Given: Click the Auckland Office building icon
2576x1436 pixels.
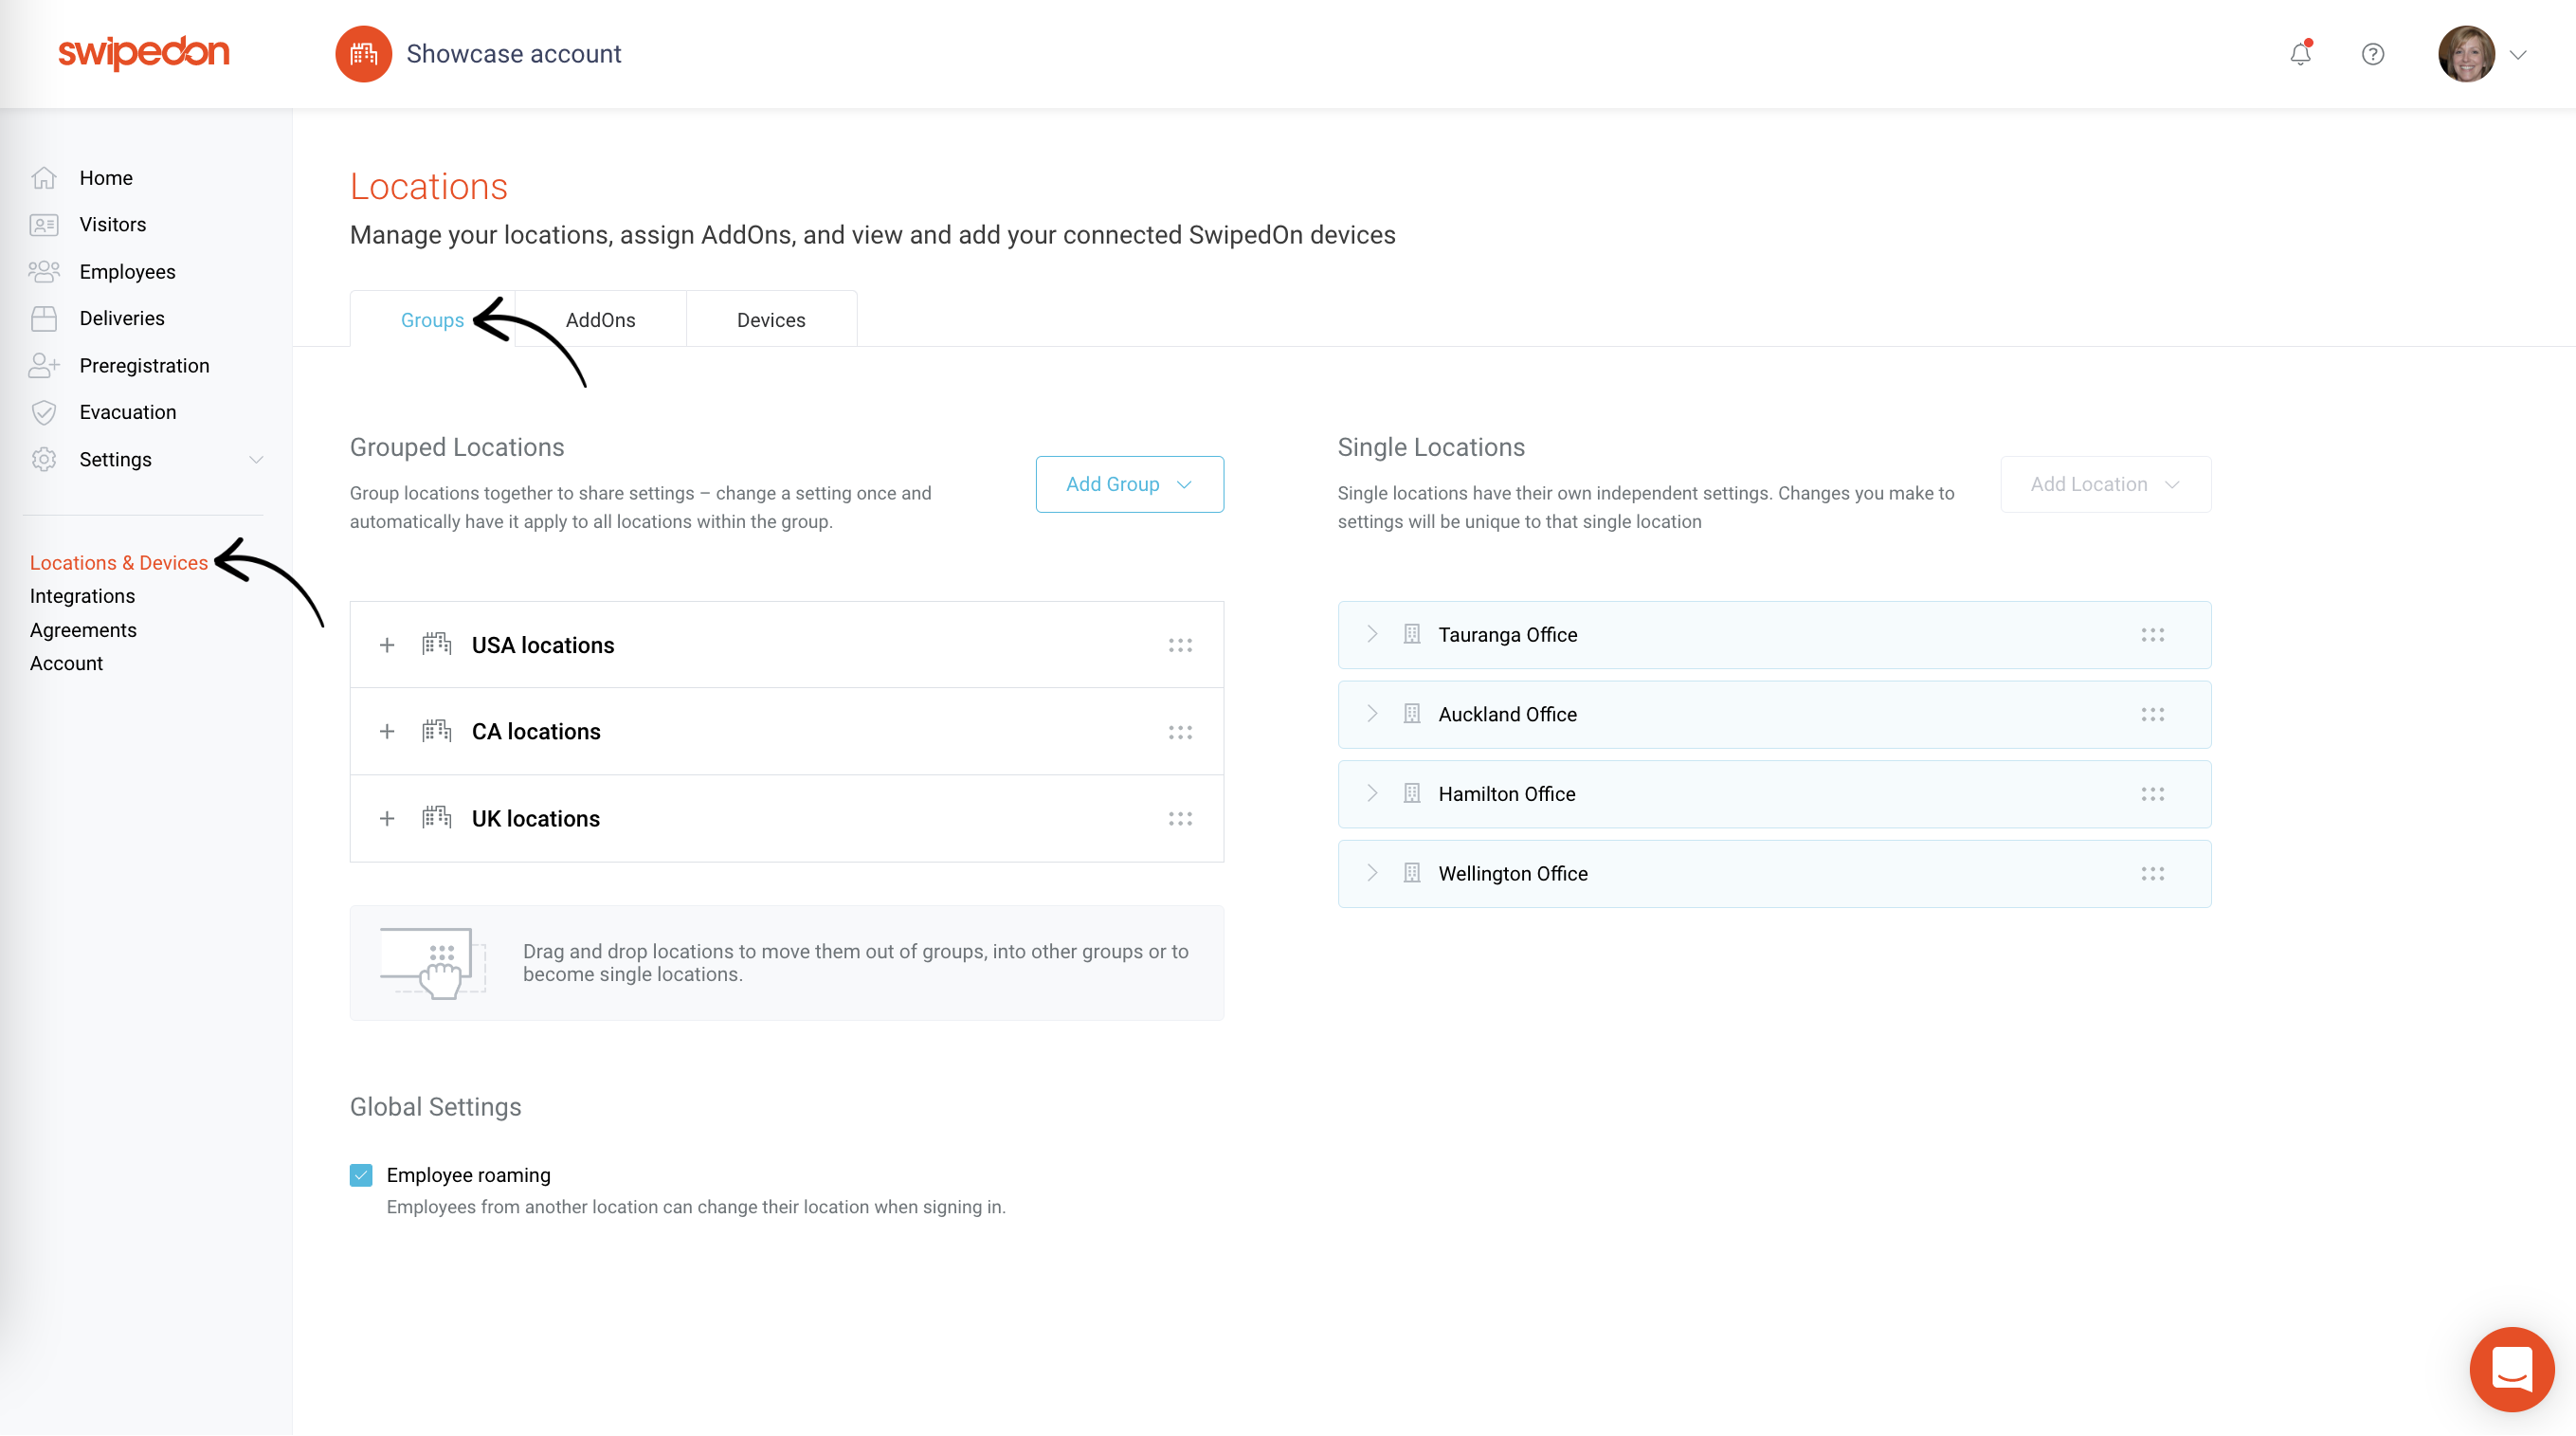Looking at the screenshot, I should point(1412,715).
